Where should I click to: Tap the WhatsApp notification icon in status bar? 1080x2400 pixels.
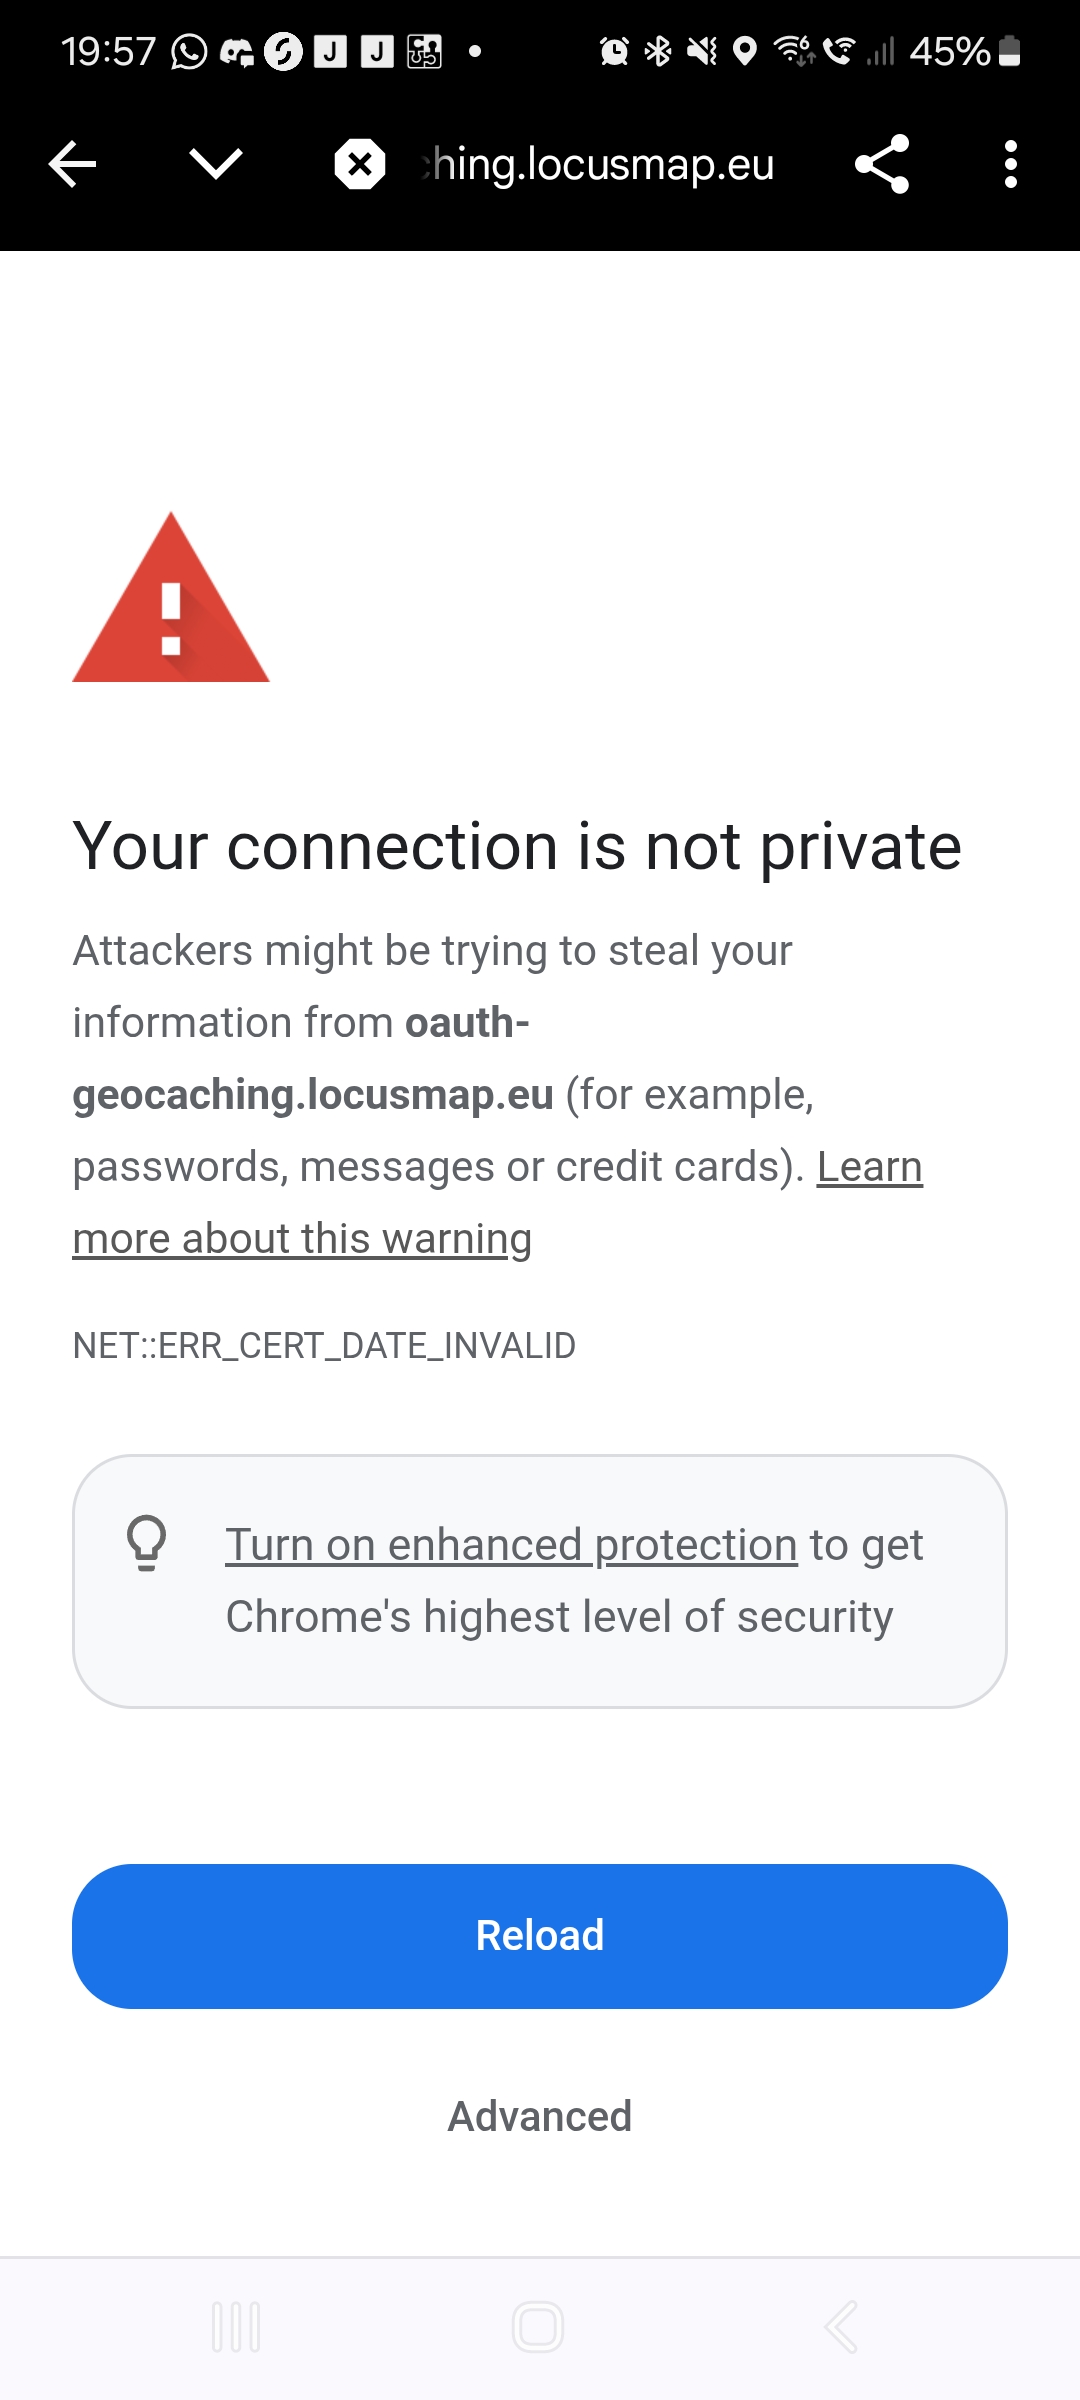tap(189, 51)
